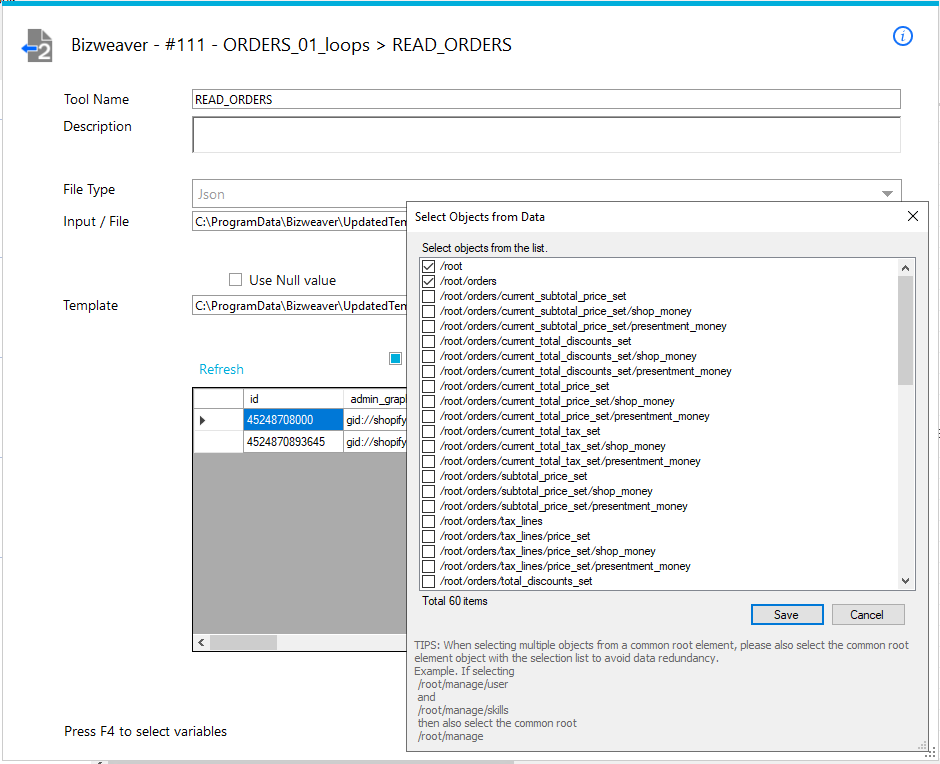Check current_total_price_set/presentment_money box
The image size is (940, 764).
pyautogui.click(x=428, y=416)
